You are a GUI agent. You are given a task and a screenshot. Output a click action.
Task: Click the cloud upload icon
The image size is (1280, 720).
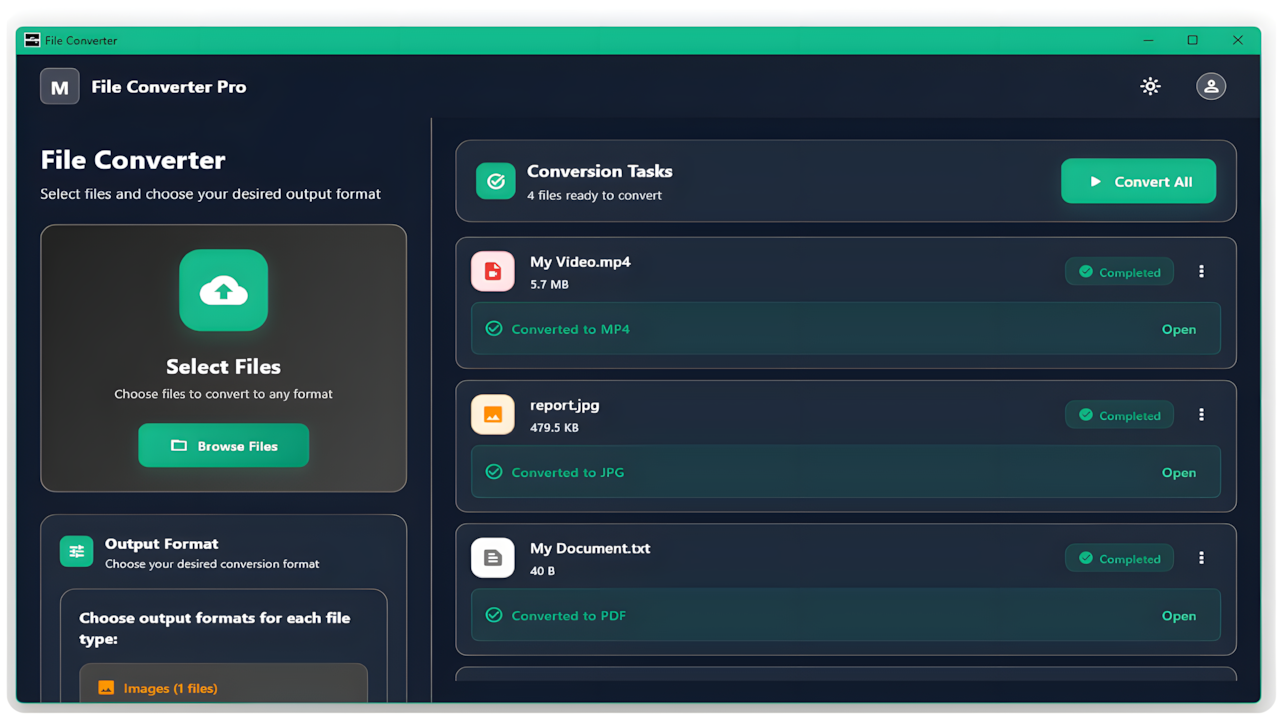223,290
